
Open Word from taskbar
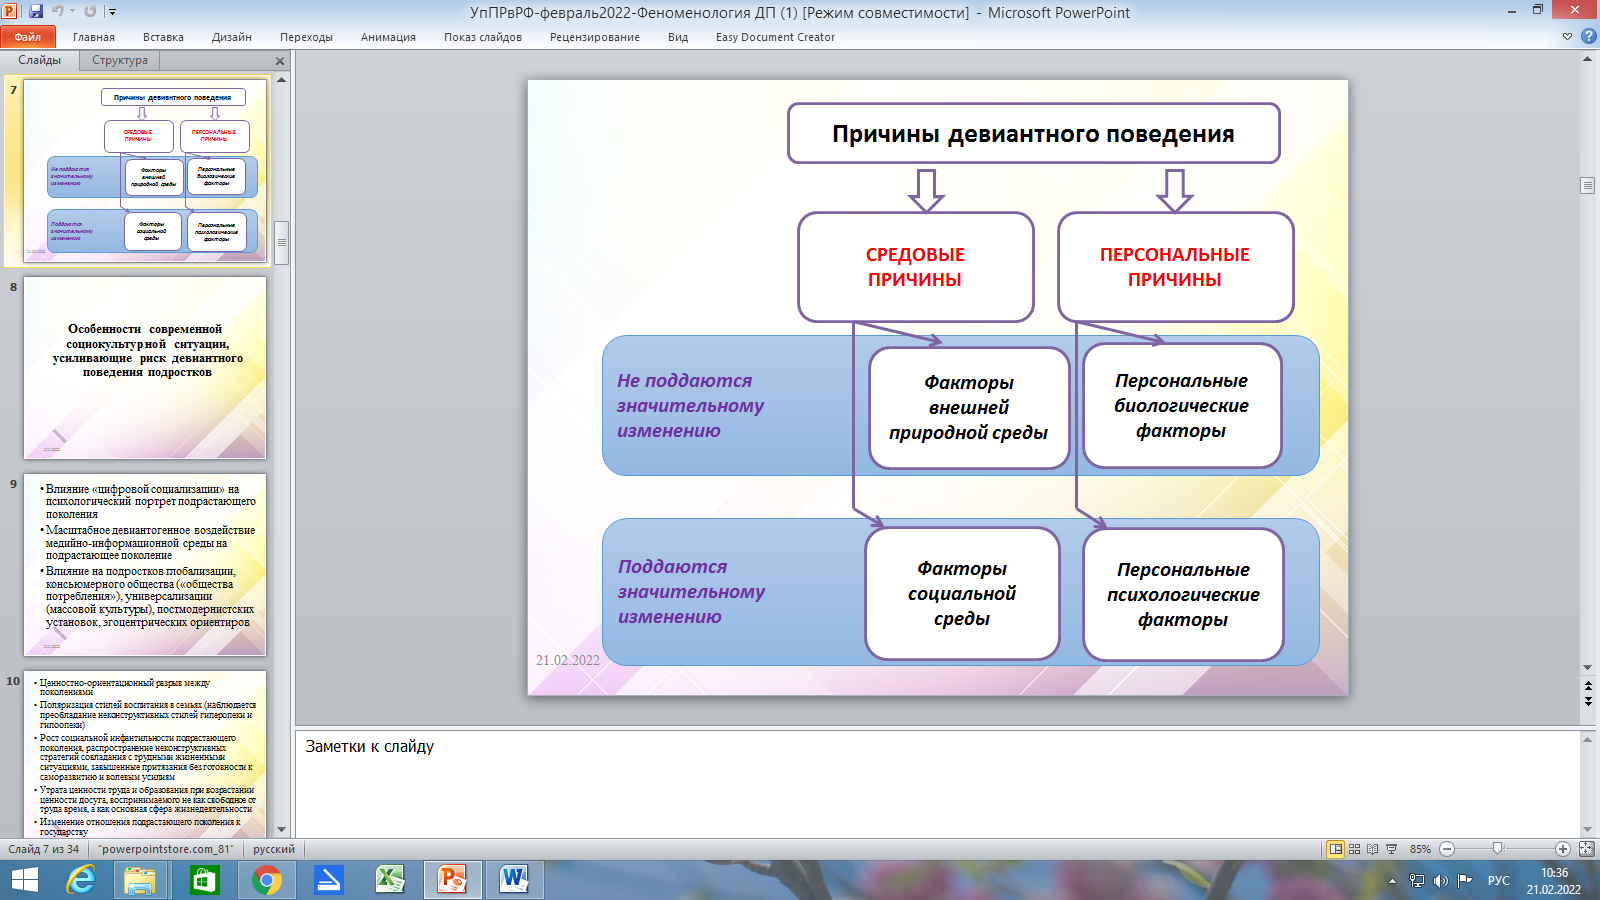514,880
